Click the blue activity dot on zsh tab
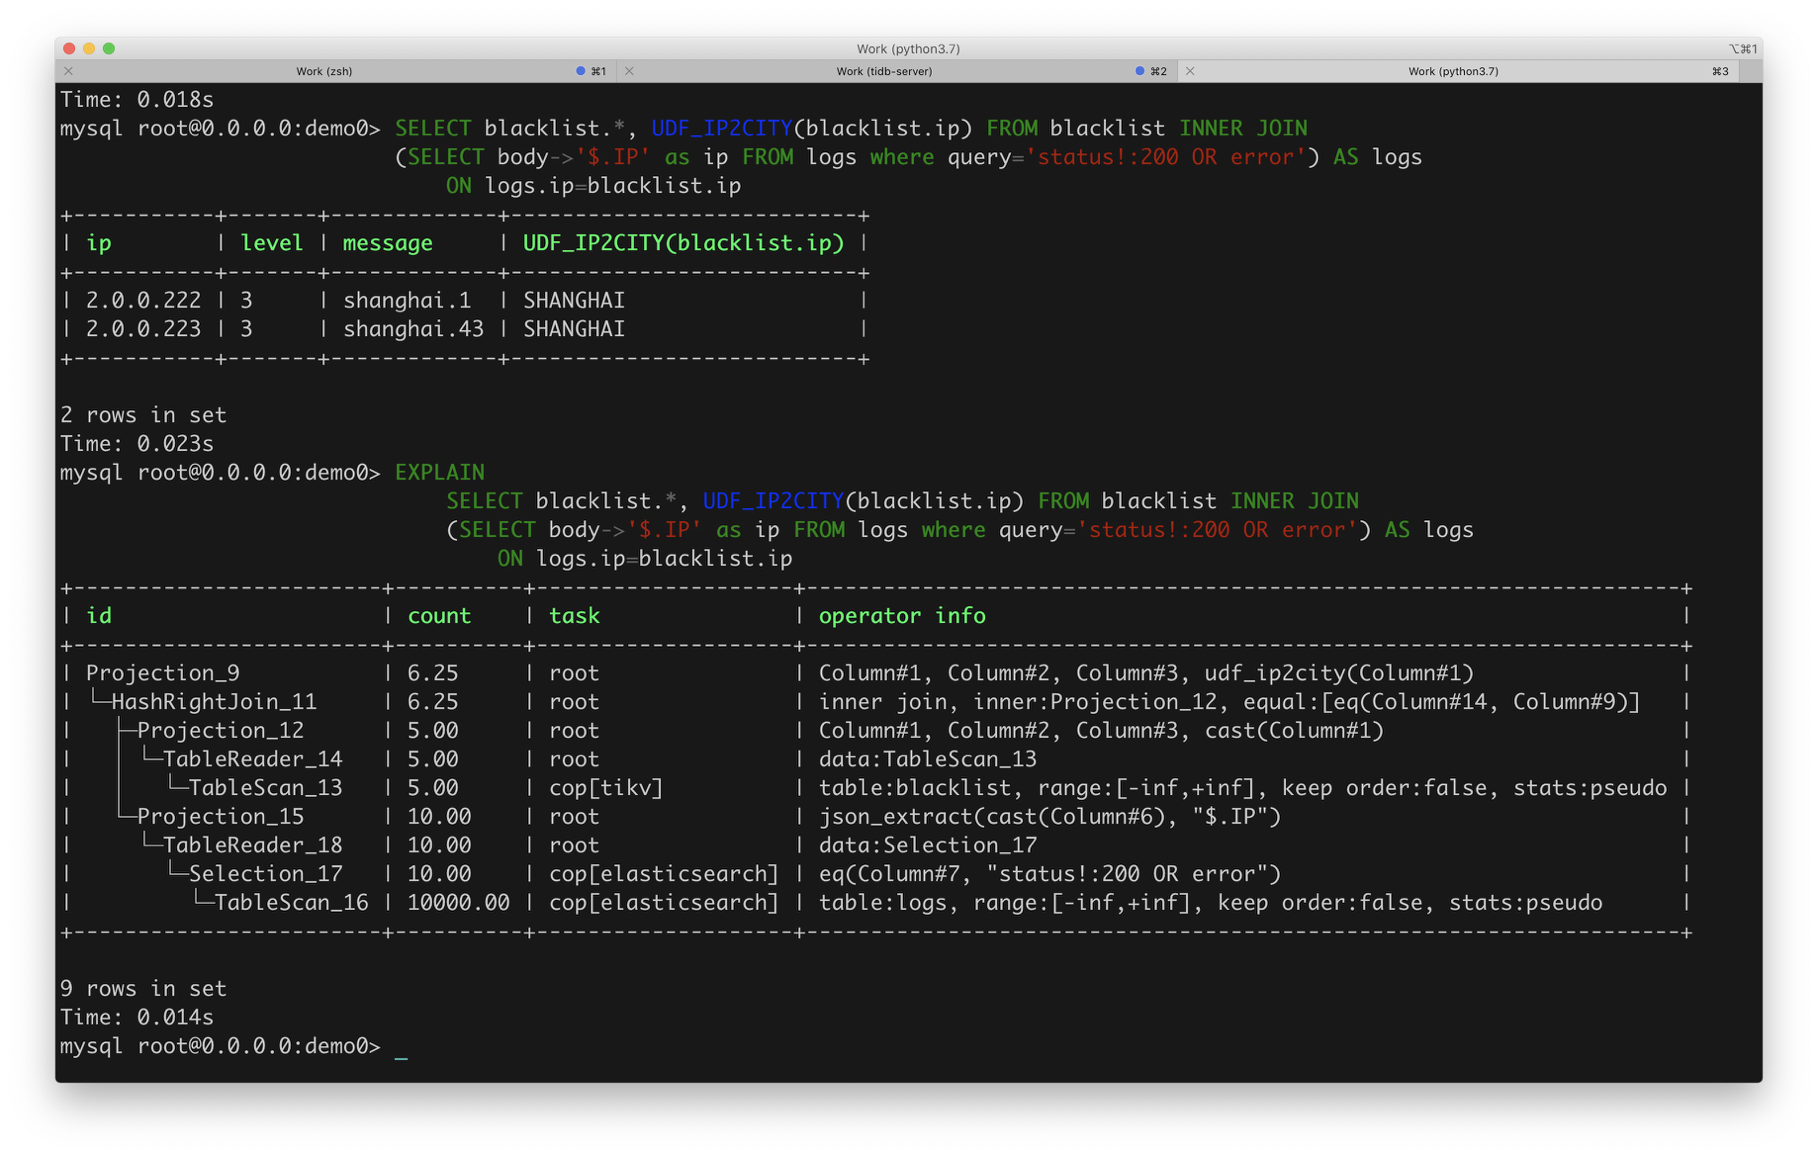1818x1156 pixels. click(580, 71)
